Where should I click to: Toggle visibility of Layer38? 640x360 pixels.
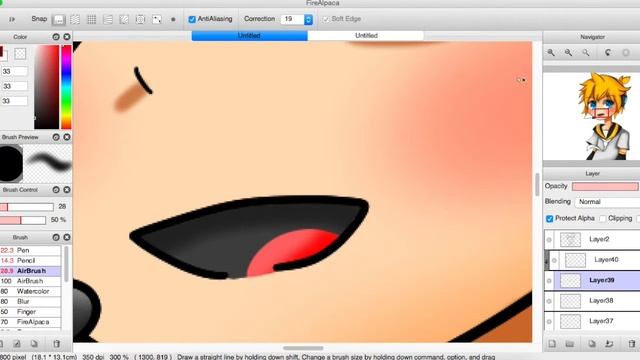(x=549, y=301)
